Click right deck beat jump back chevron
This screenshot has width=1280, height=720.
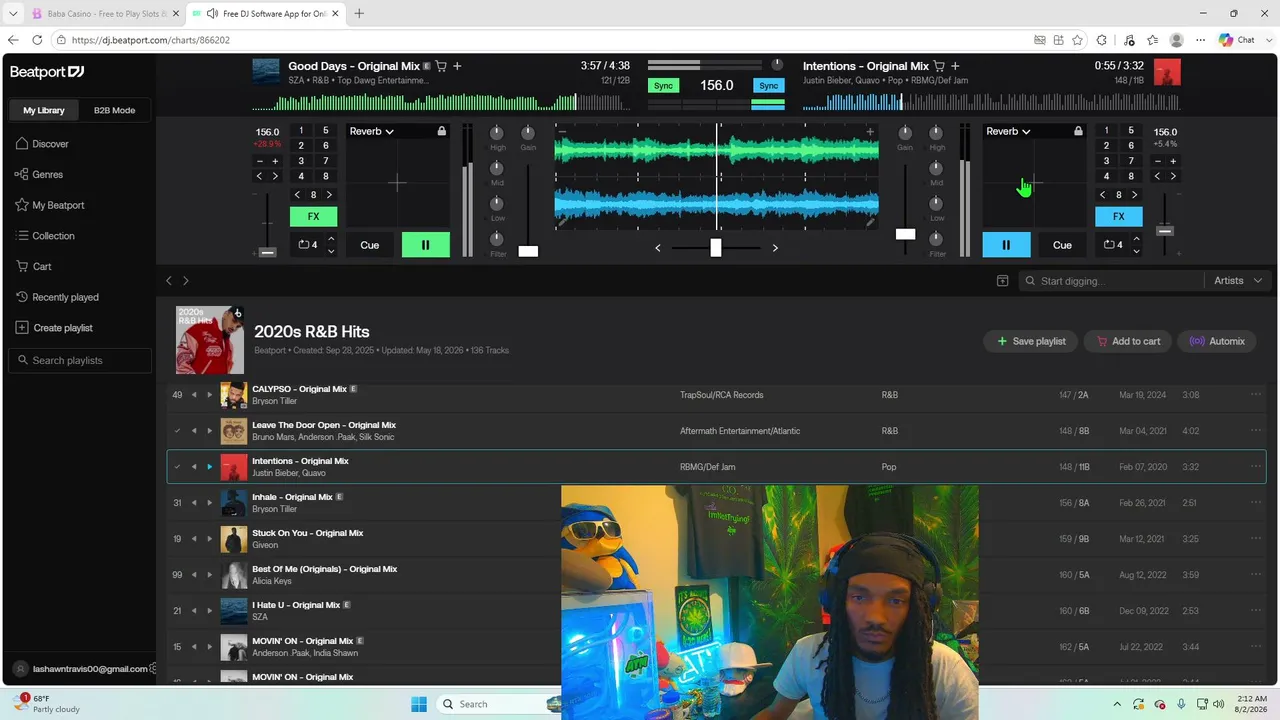pos(1103,195)
